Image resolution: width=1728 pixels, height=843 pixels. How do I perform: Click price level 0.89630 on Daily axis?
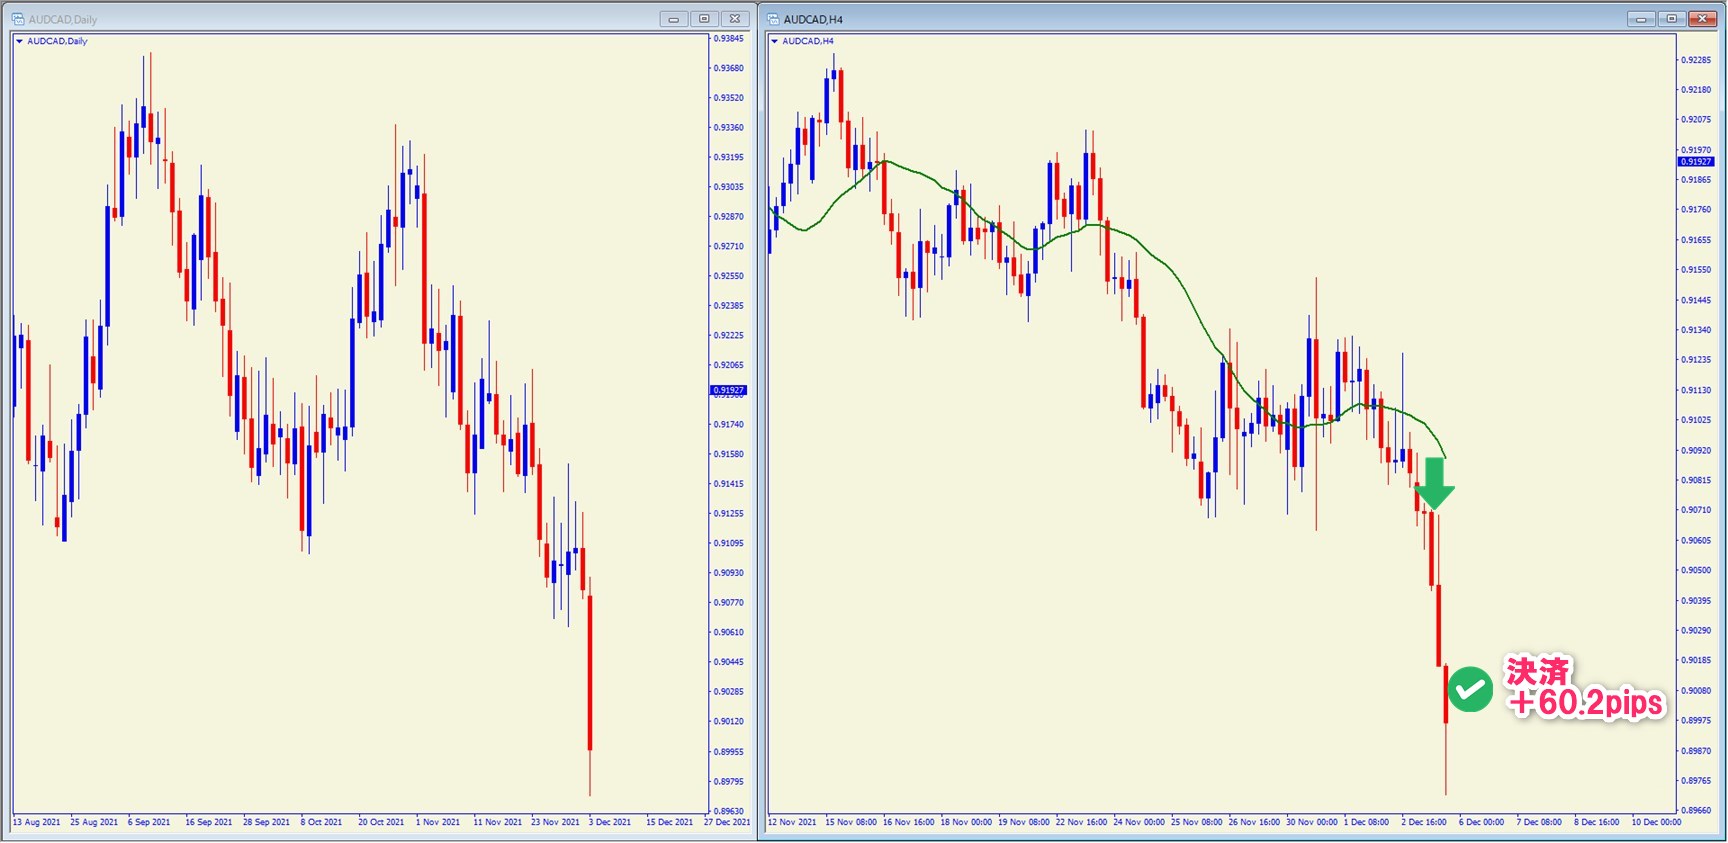point(729,811)
